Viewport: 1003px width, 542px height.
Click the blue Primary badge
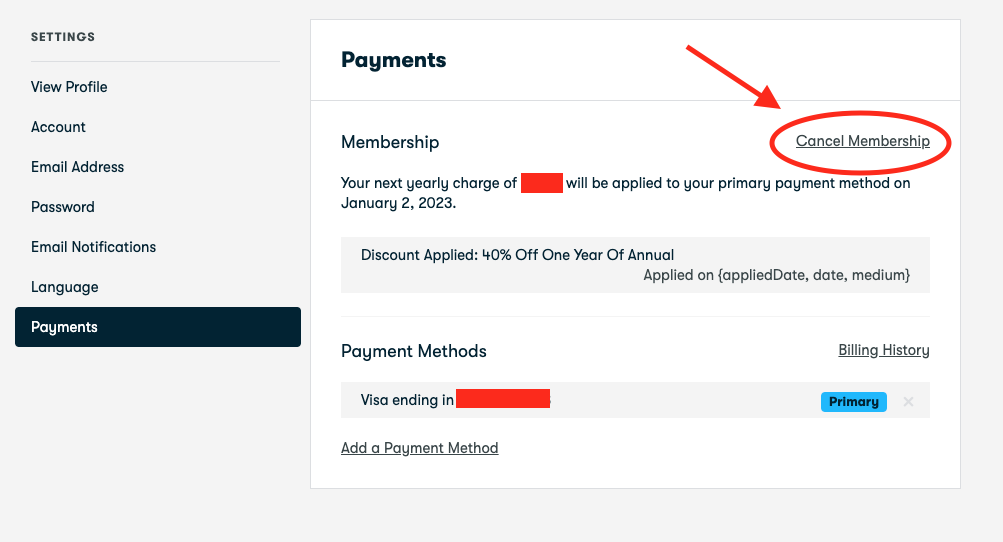point(853,402)
